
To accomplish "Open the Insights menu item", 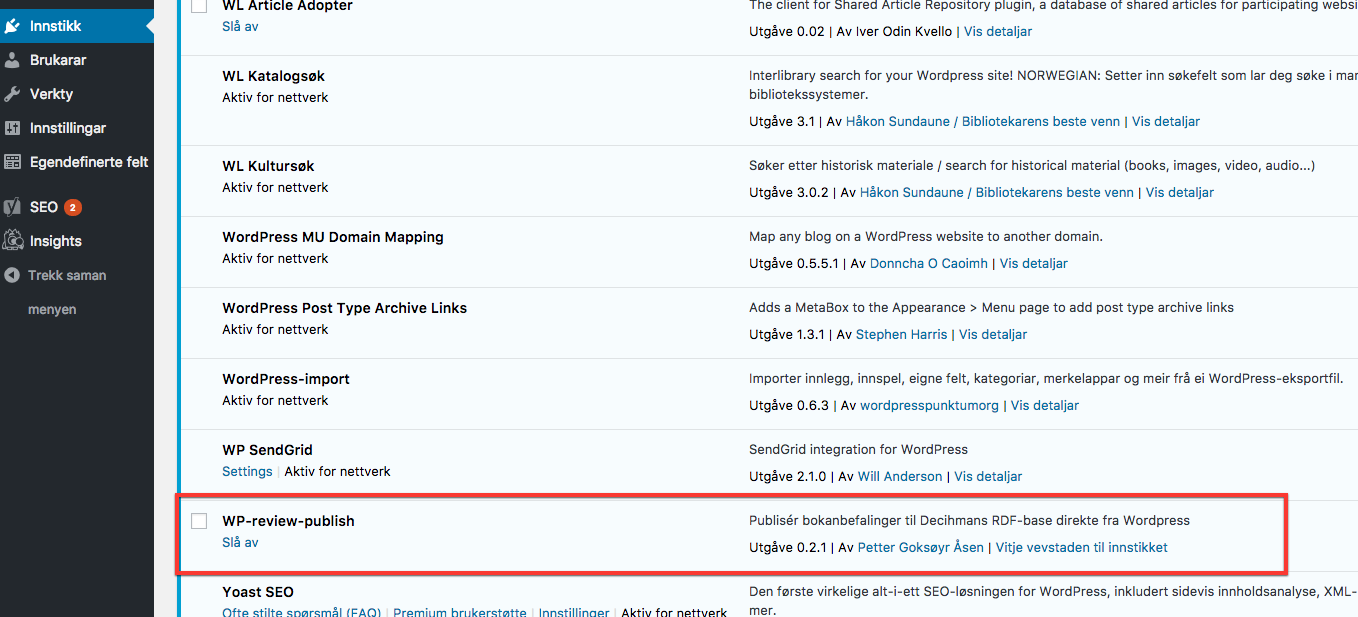I will (x=77, y=241).
